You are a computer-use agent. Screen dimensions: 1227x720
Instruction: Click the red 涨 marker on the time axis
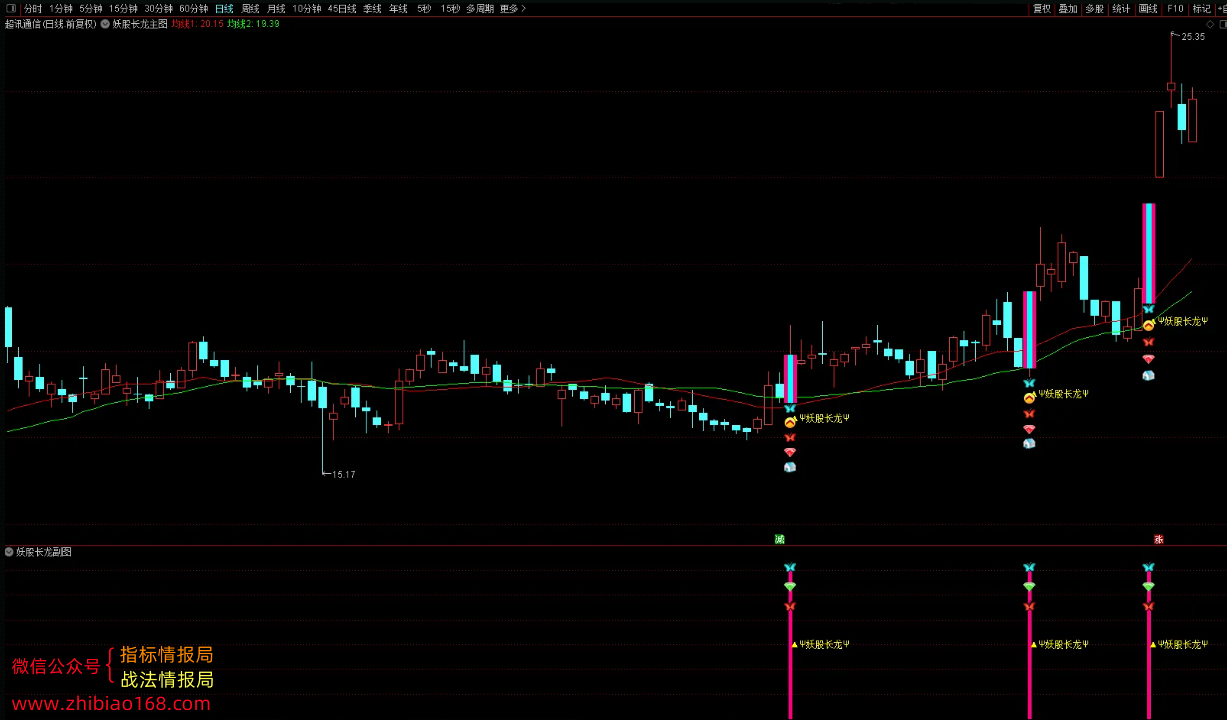point(1159,539)
